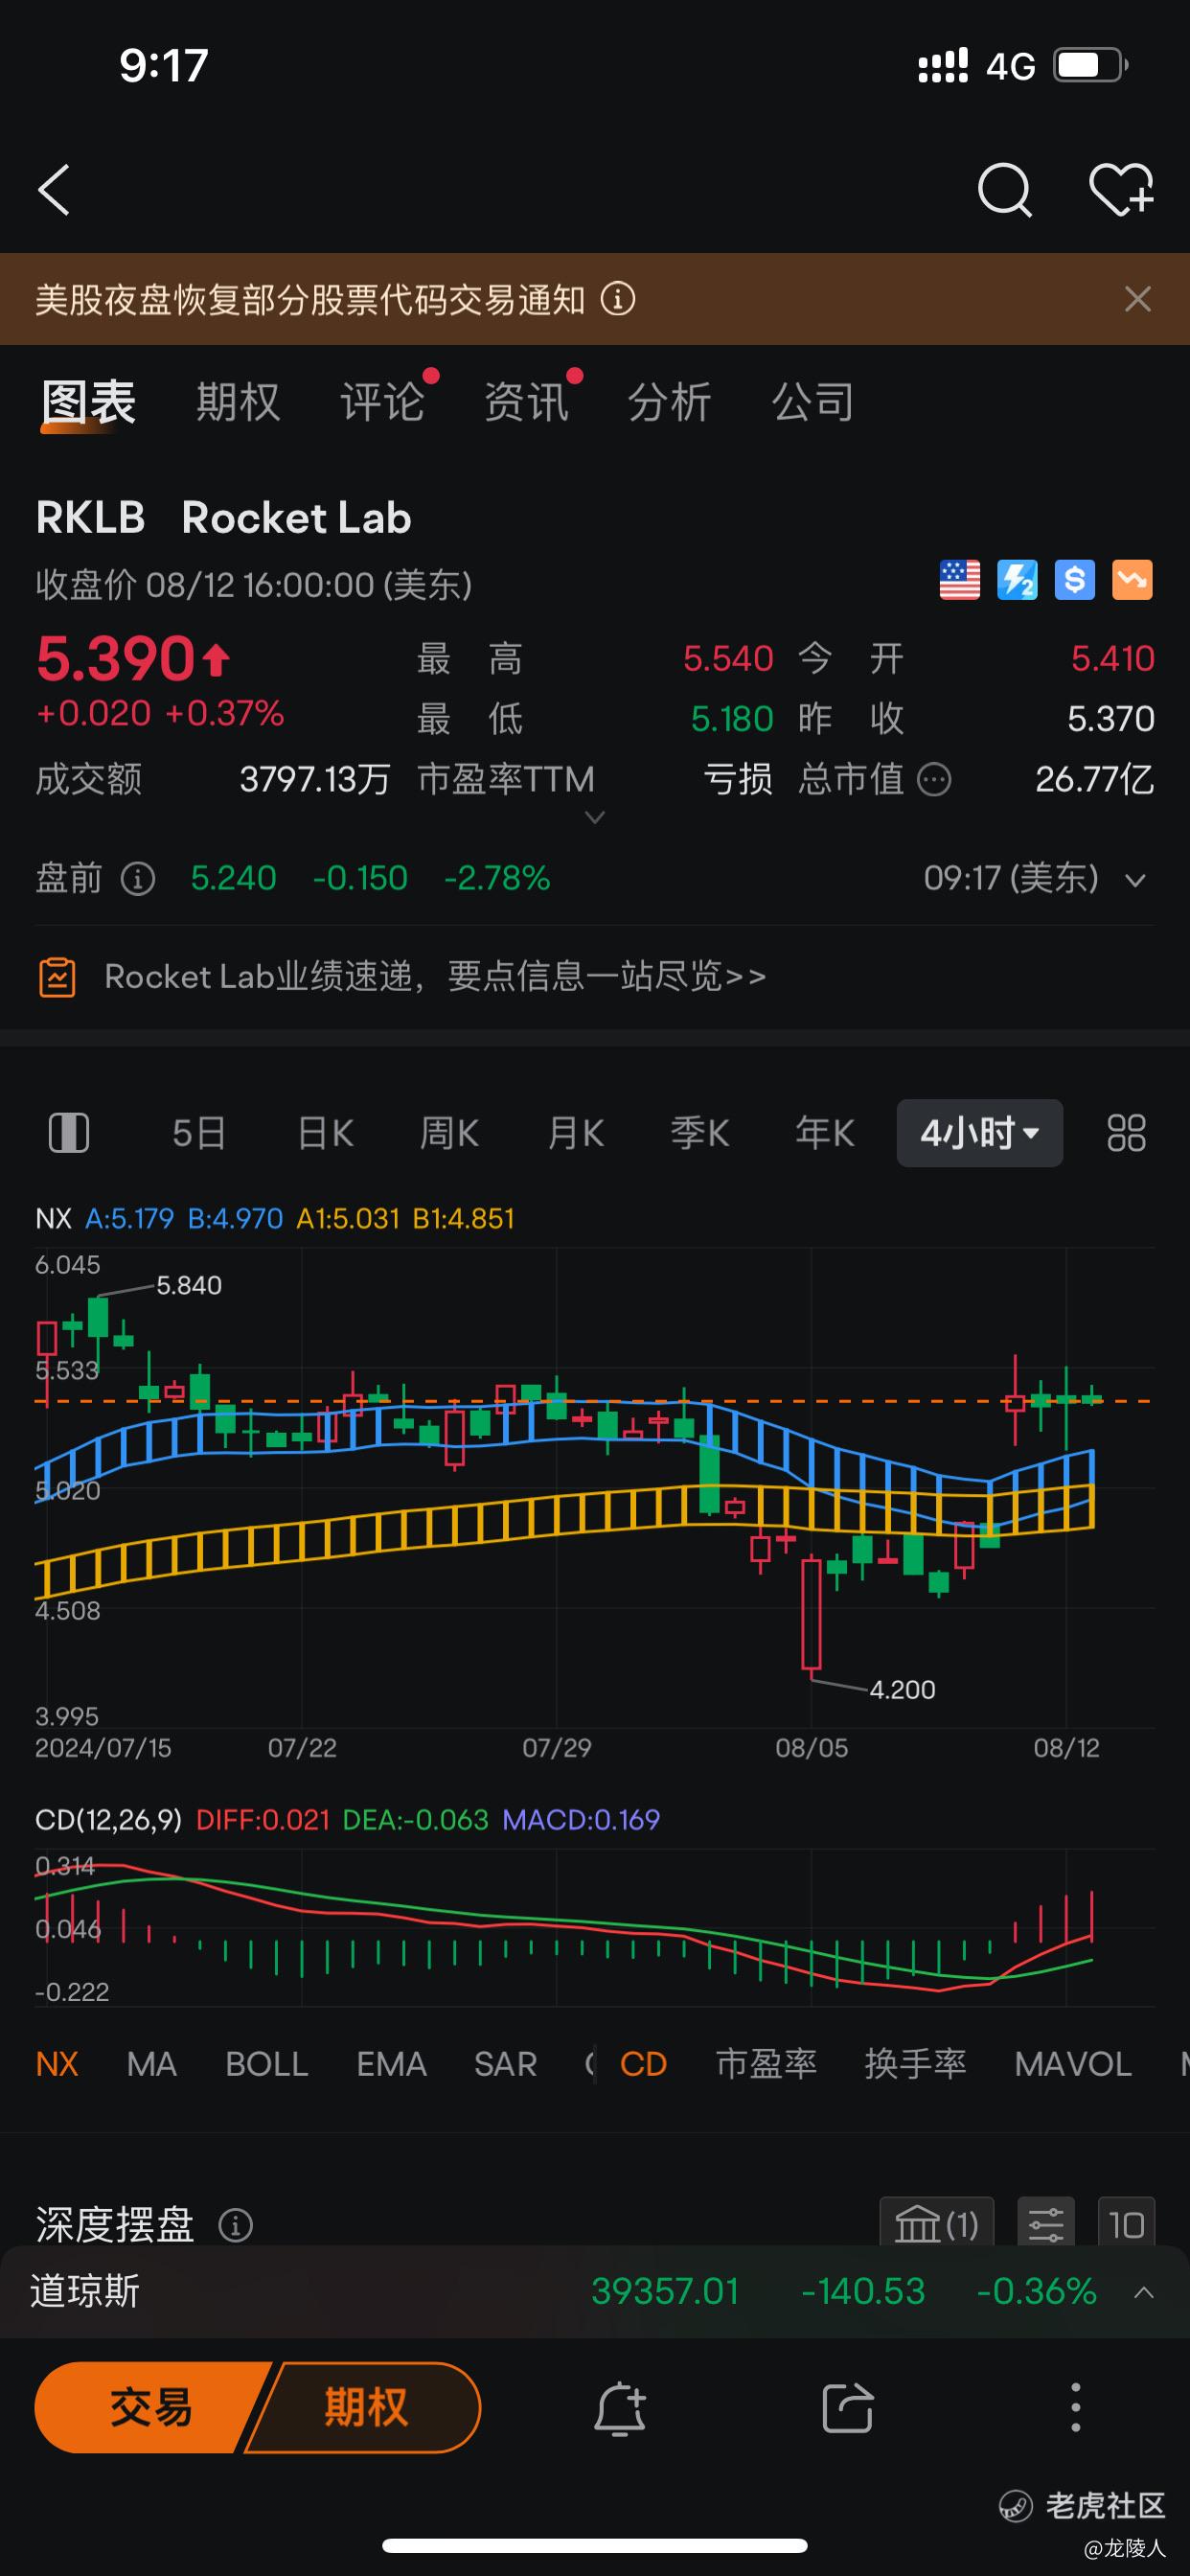Screen dimensions: 1190x2576
Task: Open the search magnifier icon
Action: 1004,190
